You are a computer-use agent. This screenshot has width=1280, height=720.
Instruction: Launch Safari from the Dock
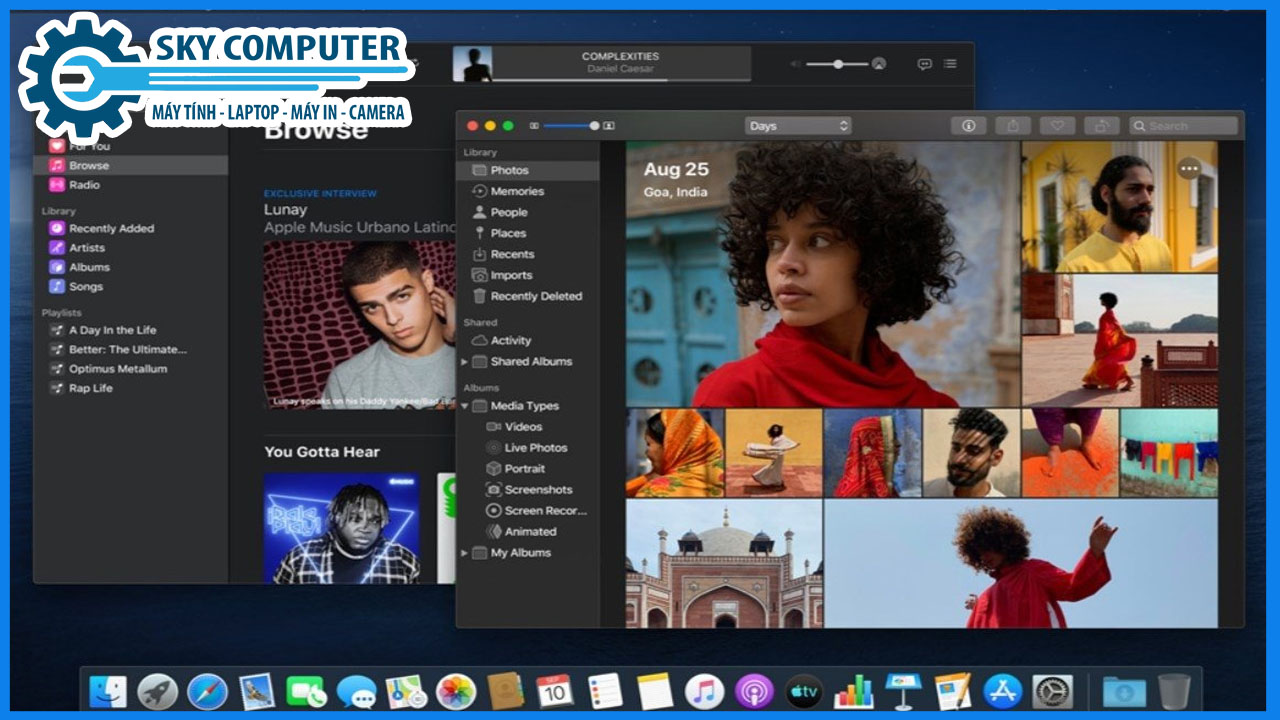(207, 691)
